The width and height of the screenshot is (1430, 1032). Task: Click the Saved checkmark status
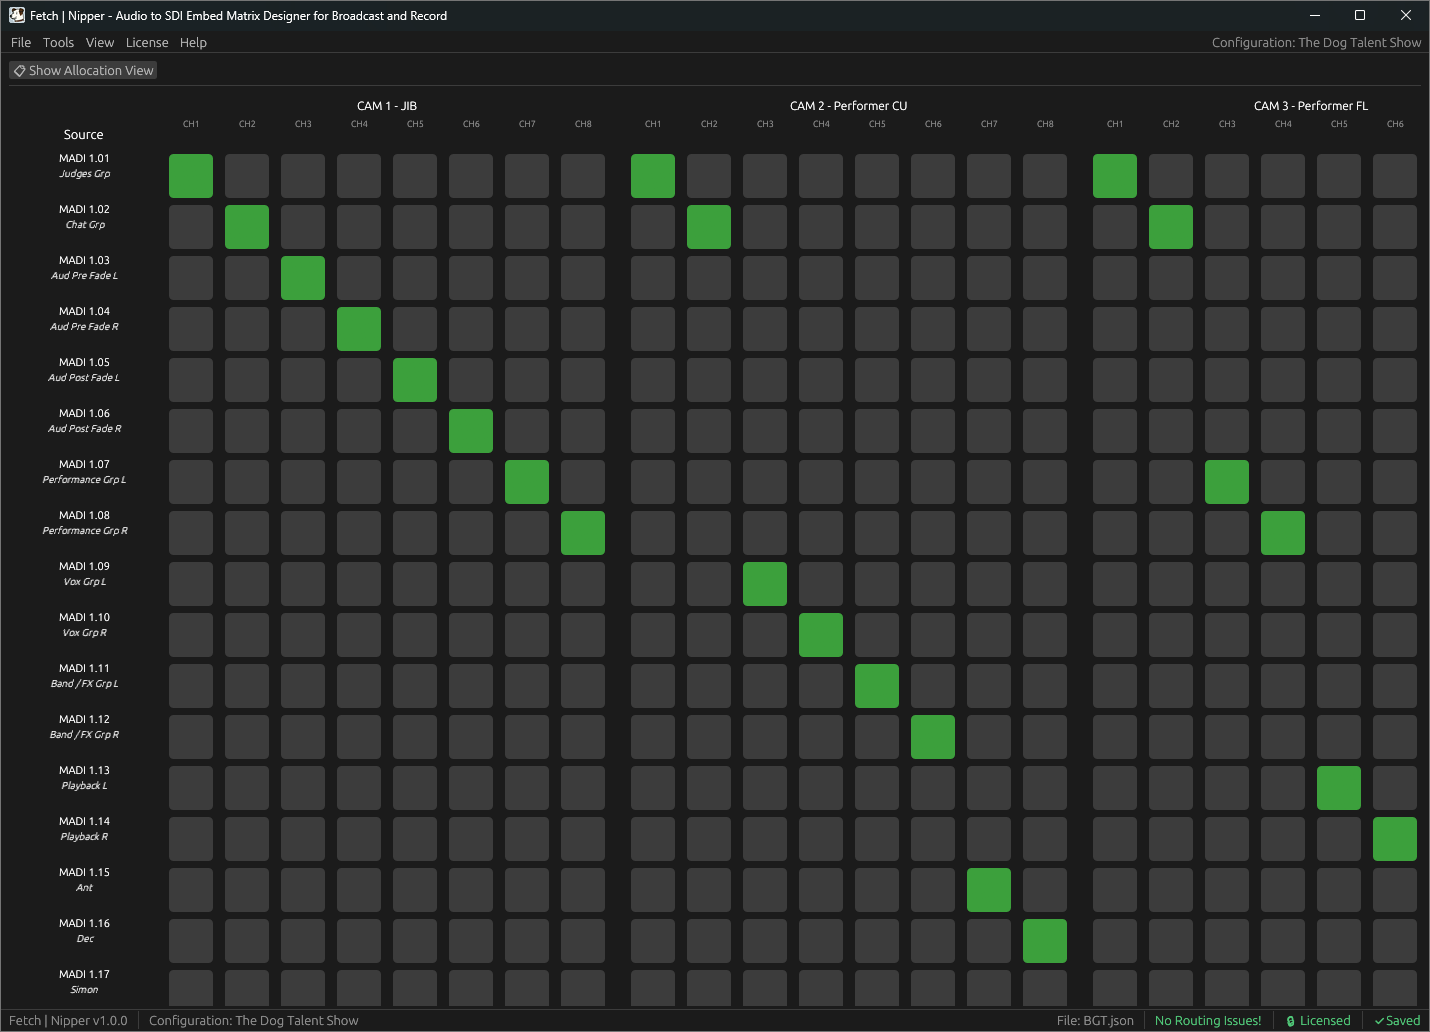point(1397,1021)
